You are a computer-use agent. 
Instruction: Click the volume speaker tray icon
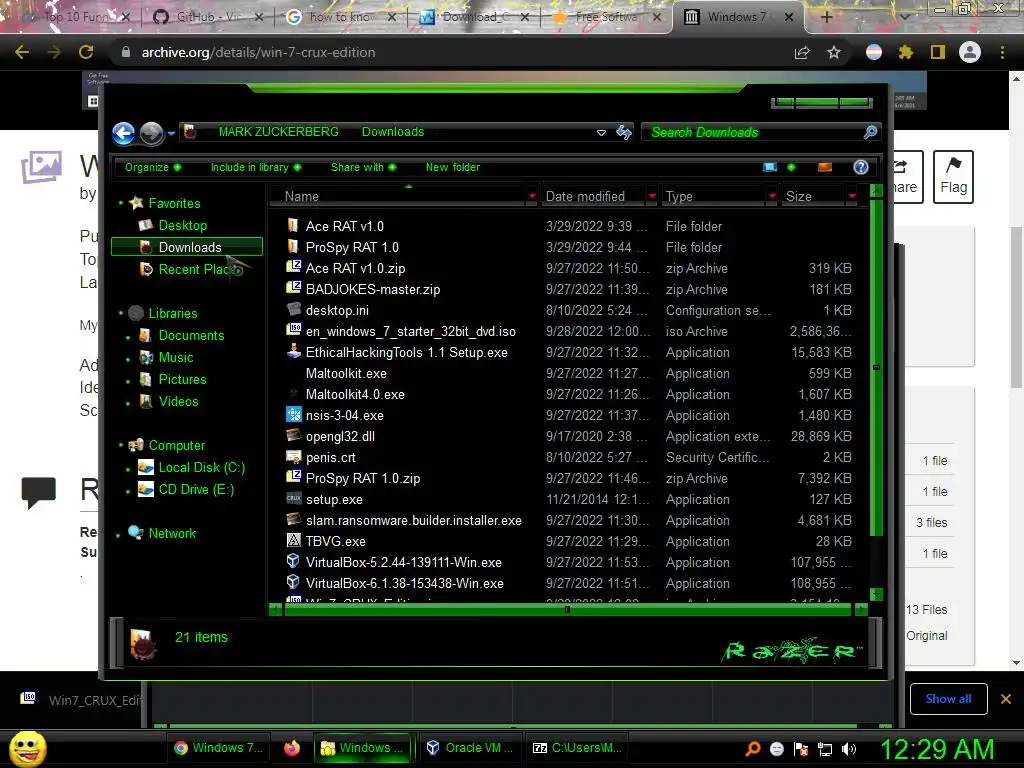[x=849, y=749]
